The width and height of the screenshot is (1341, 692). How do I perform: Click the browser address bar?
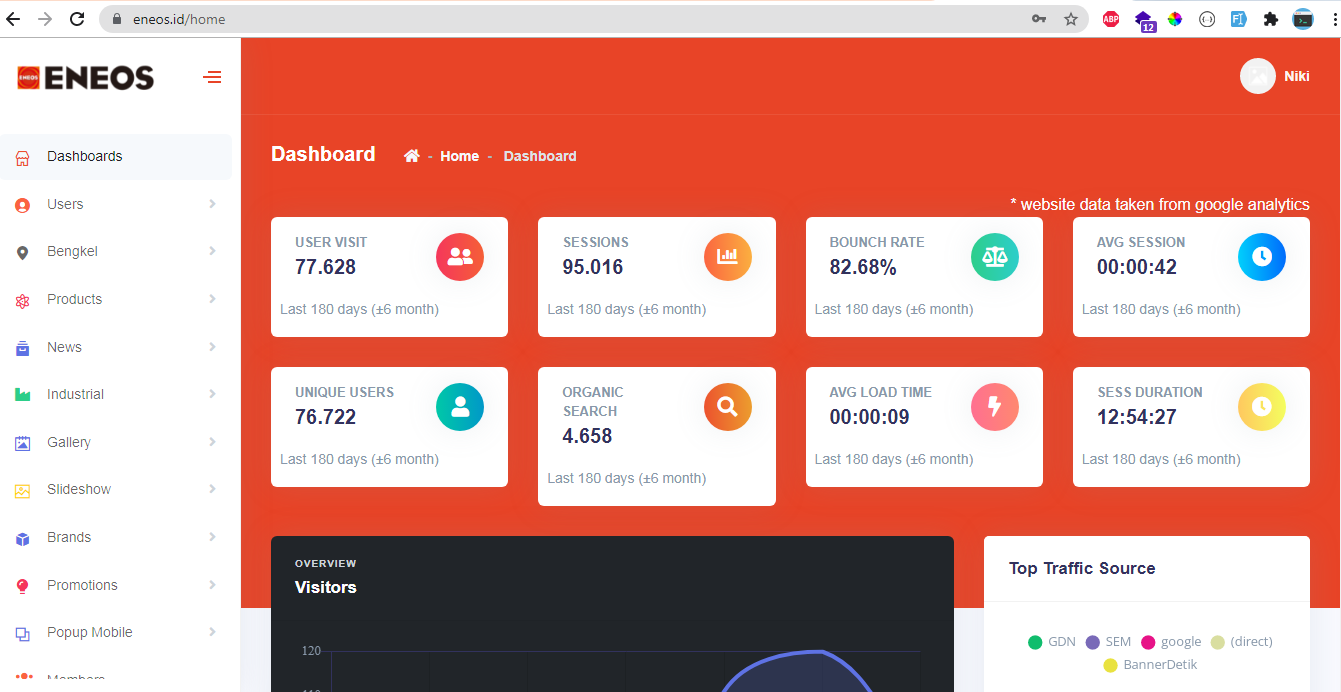point(570,19)
